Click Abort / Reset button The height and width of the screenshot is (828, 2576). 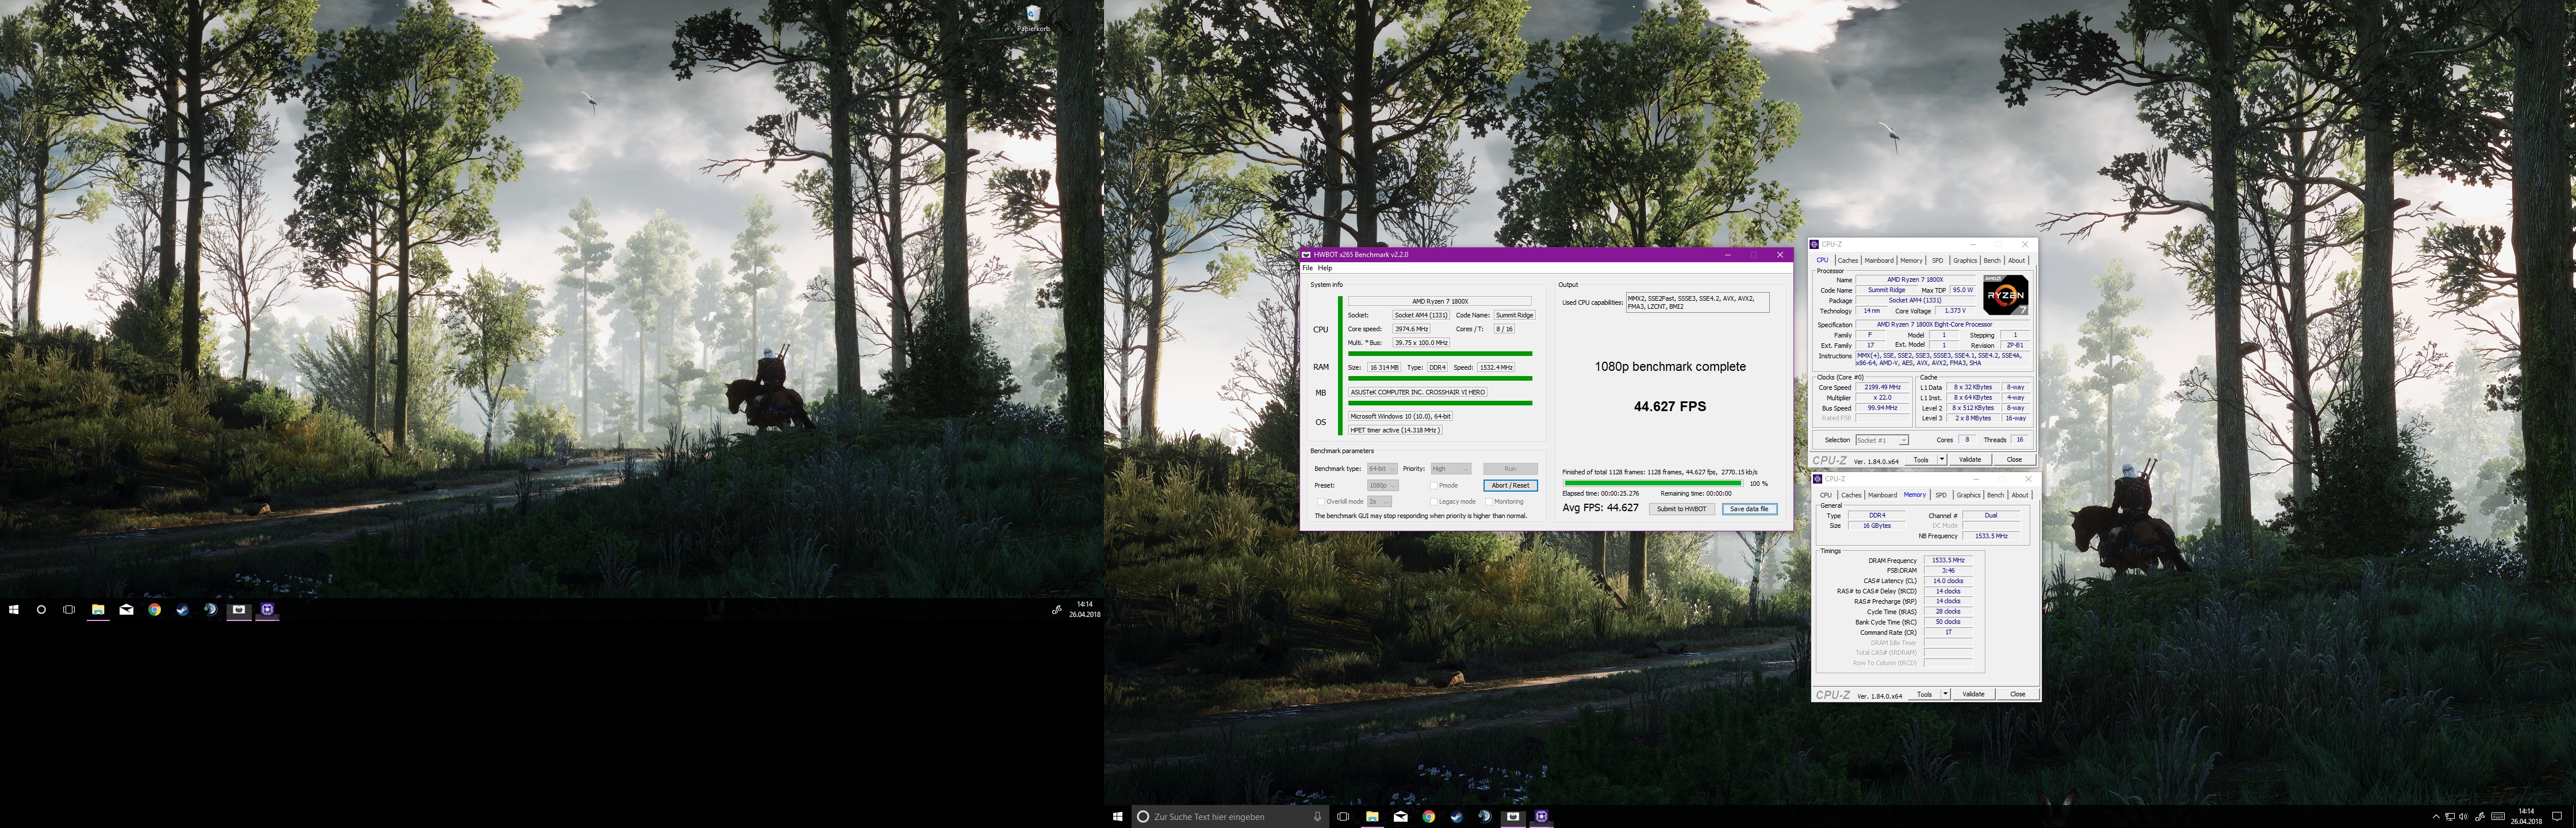point(1510,485)
